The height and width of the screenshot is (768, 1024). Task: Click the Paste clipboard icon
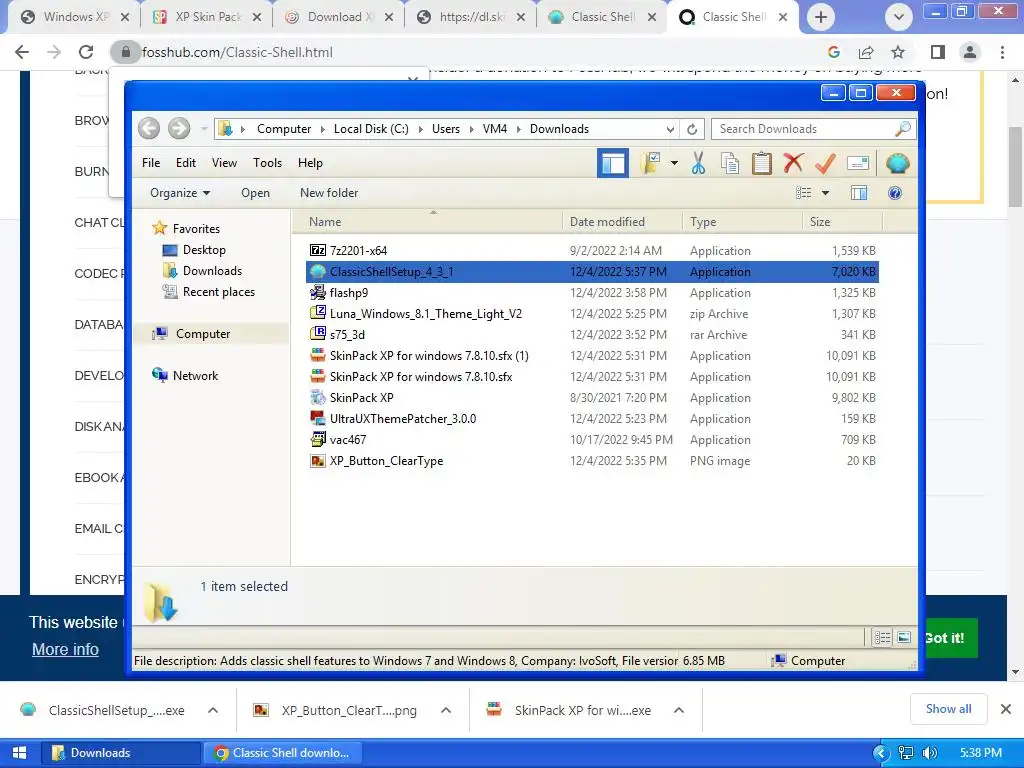tap(761, 163)
